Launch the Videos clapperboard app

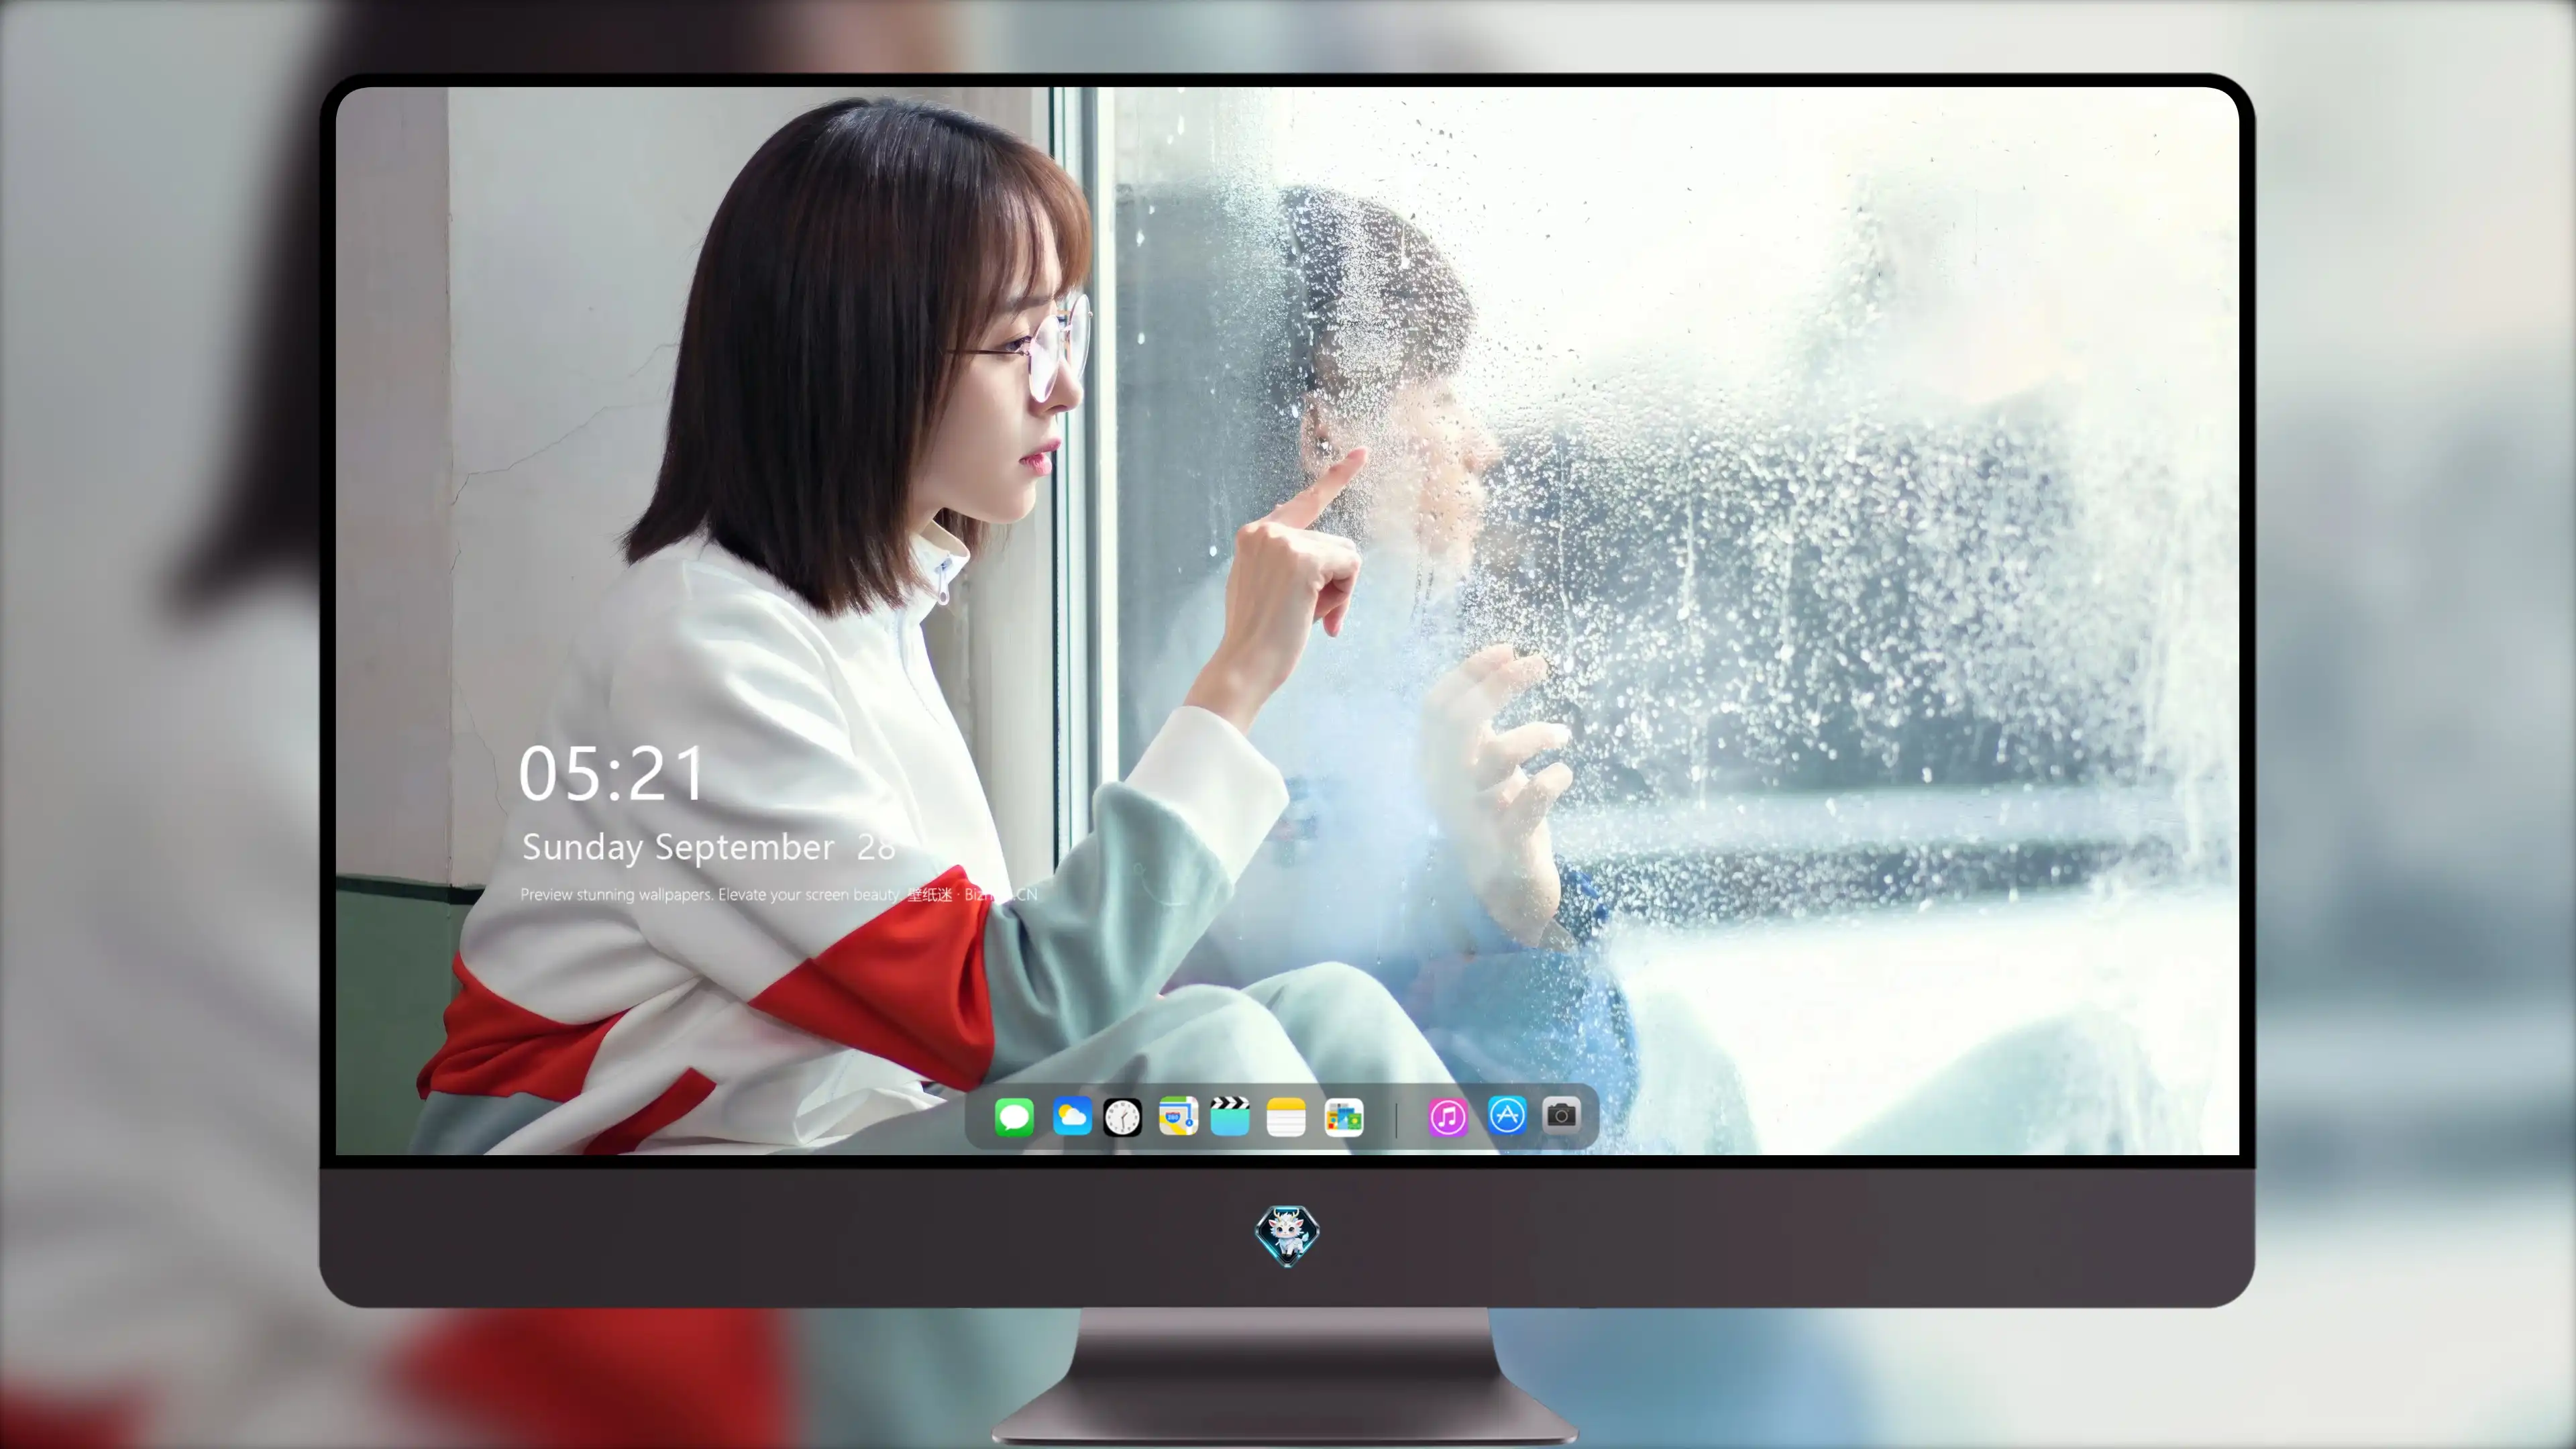[1230, 1117]
